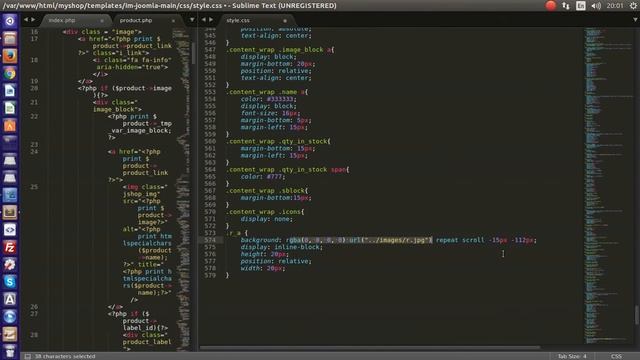
Task: Click the red recording indicator in top panel
Action: [x=551, y=5]
